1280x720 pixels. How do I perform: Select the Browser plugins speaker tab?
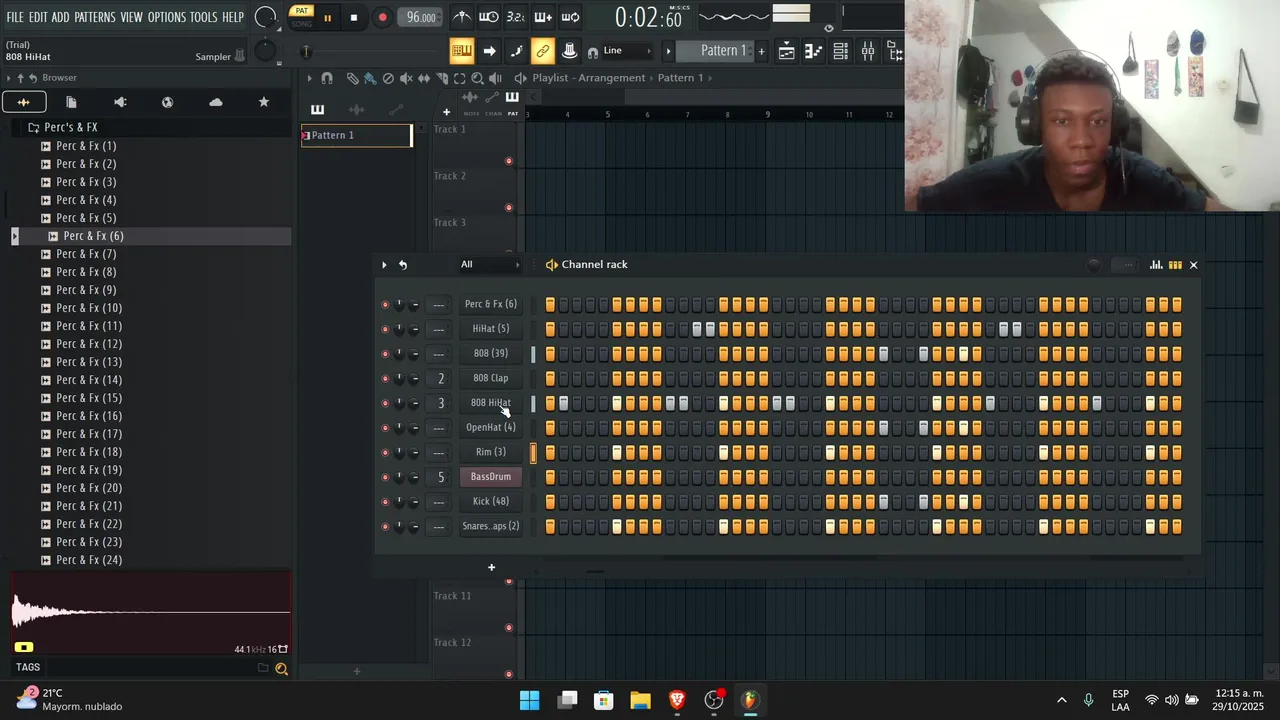(x=120, y=102)
